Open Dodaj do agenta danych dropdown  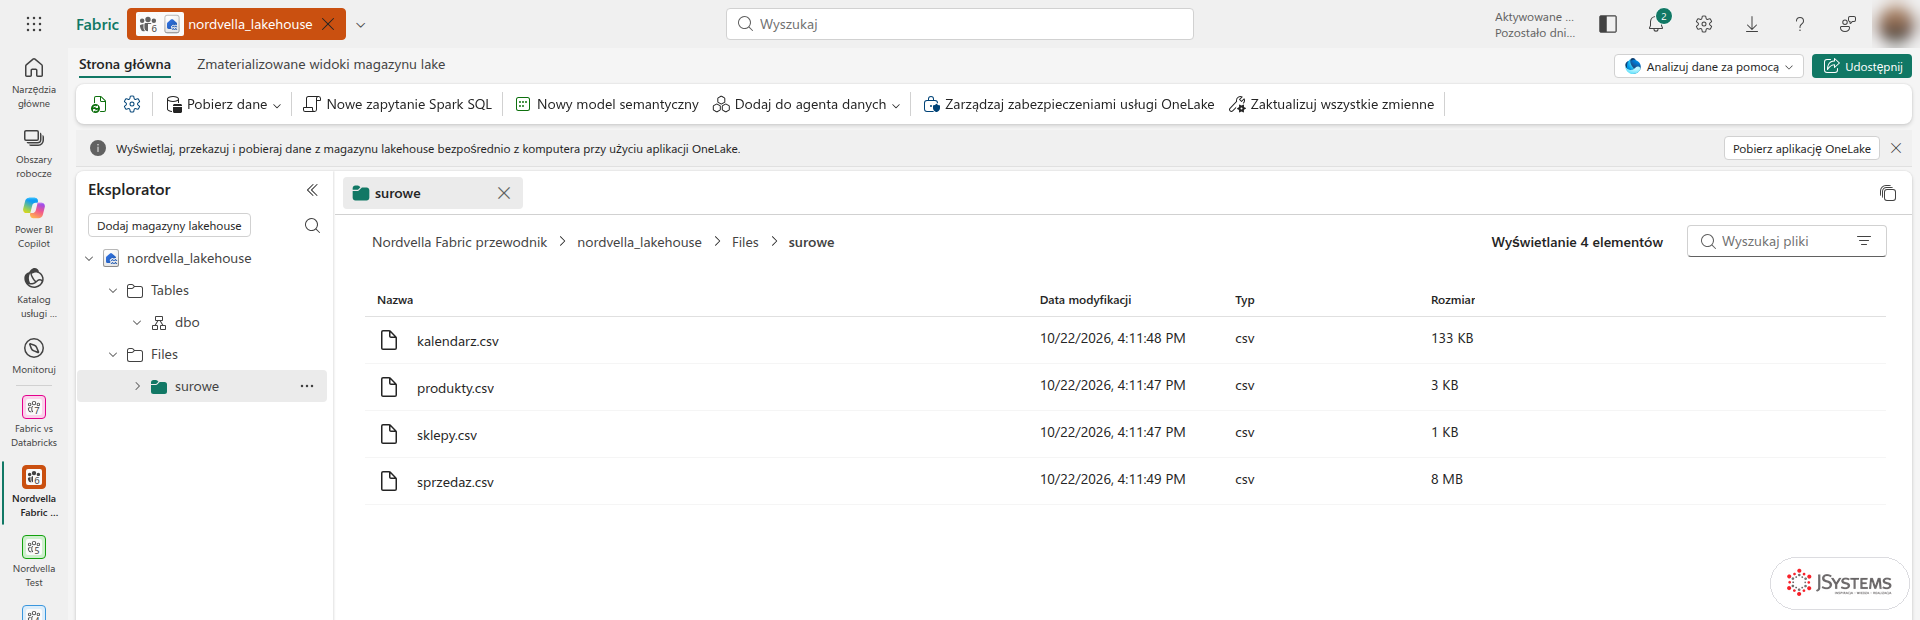coord(806,104)
